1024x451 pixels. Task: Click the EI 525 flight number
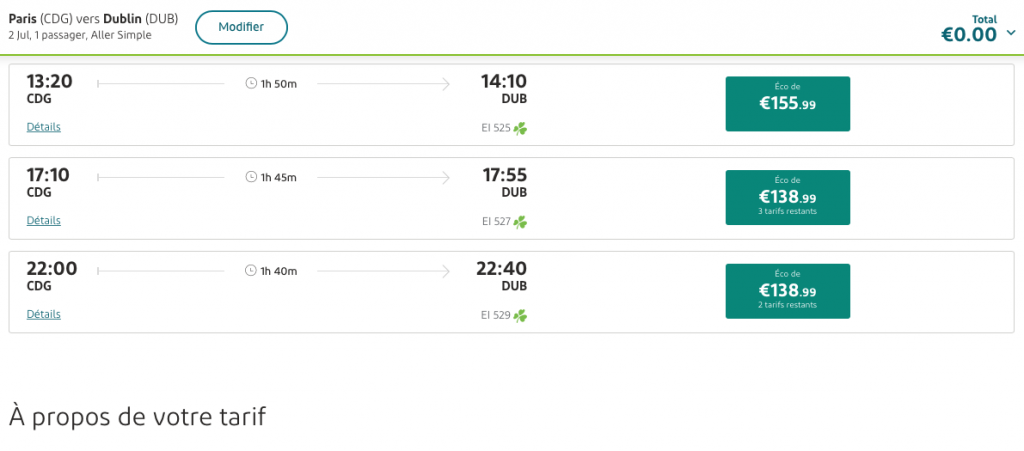click(x=496, y=128)
